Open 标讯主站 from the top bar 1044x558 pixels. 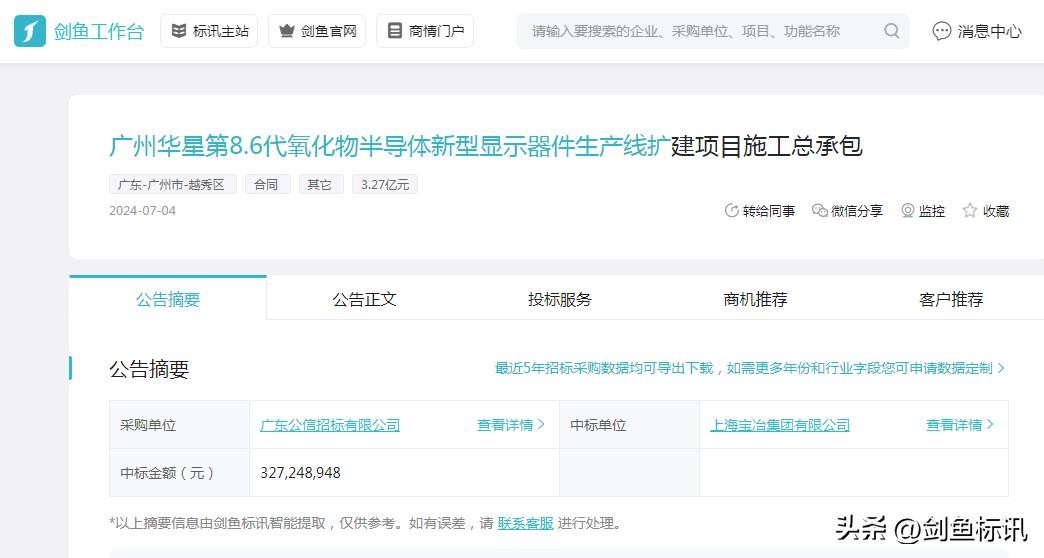209,31
